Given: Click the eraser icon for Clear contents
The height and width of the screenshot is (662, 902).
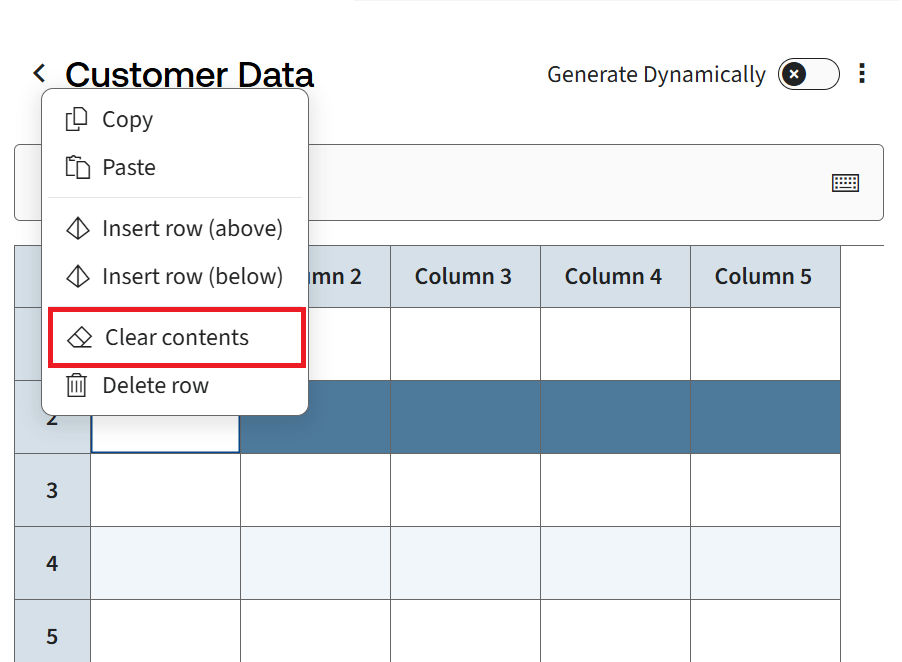Looking at the screenshot, I should coord(79,338).
